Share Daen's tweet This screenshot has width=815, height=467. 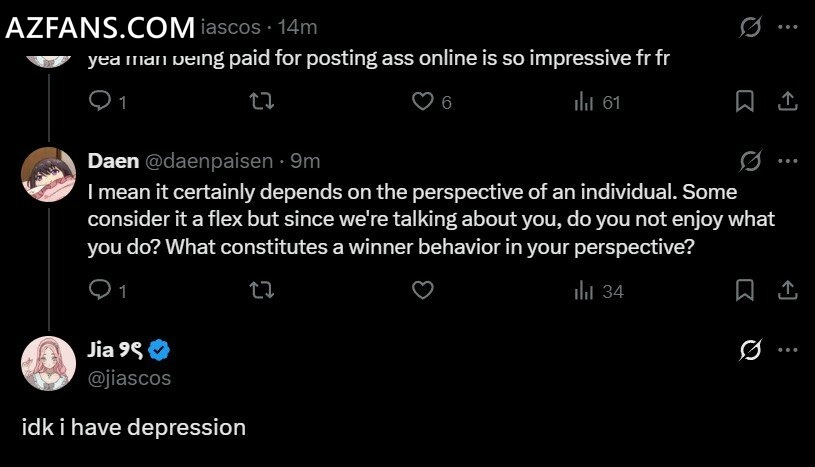click(x=787, y=290)
